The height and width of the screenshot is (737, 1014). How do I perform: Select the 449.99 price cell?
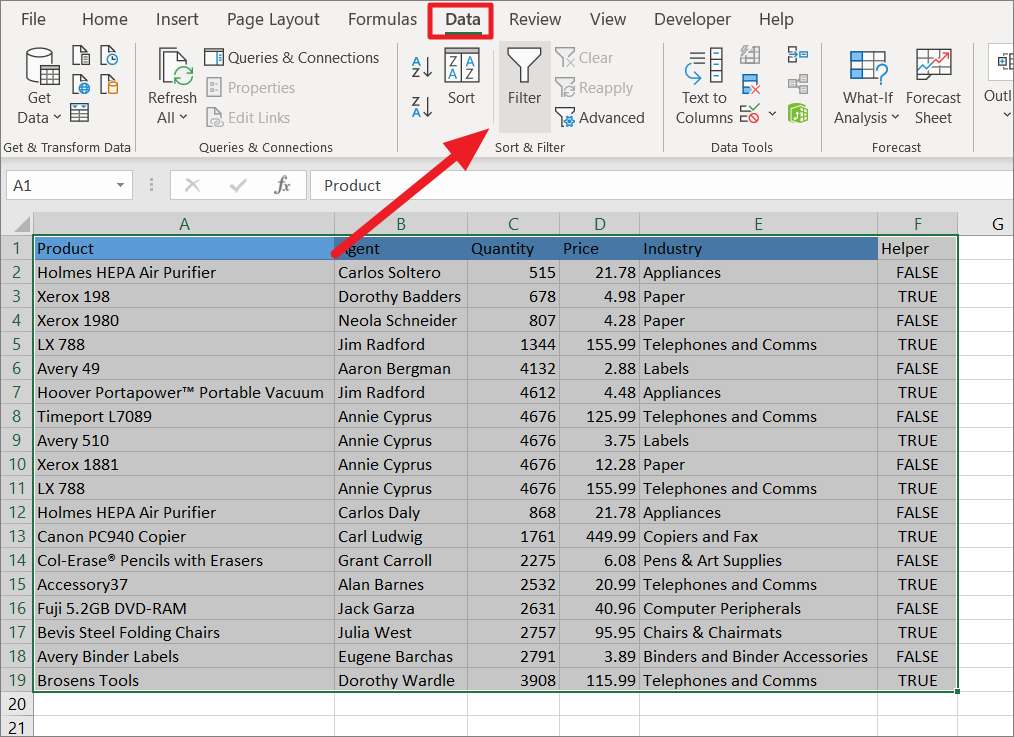point(599,537)
